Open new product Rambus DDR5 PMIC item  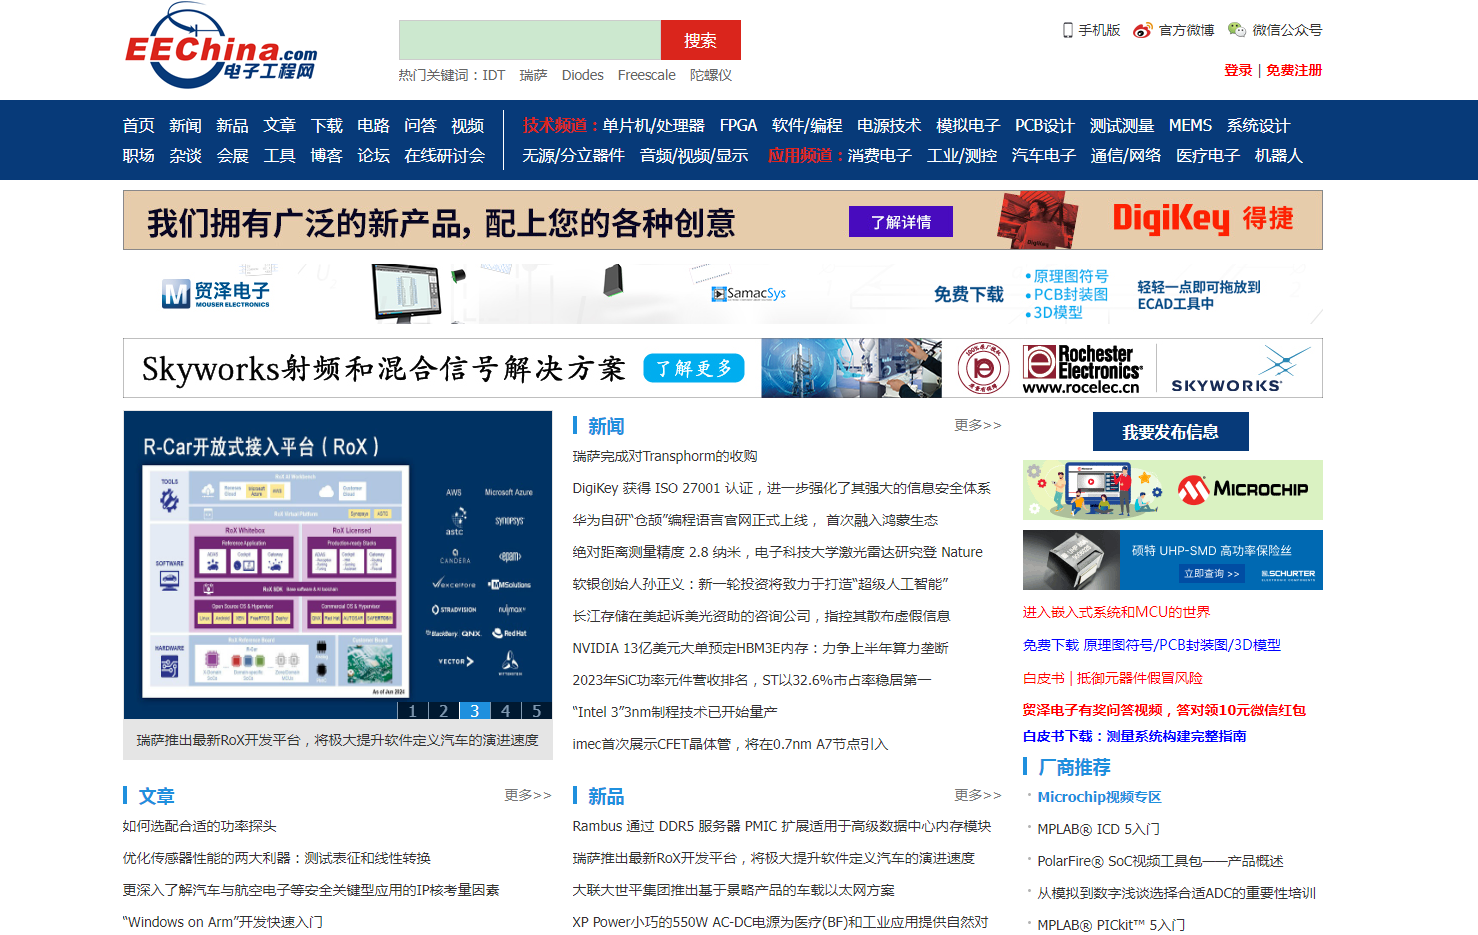point(781,826)
